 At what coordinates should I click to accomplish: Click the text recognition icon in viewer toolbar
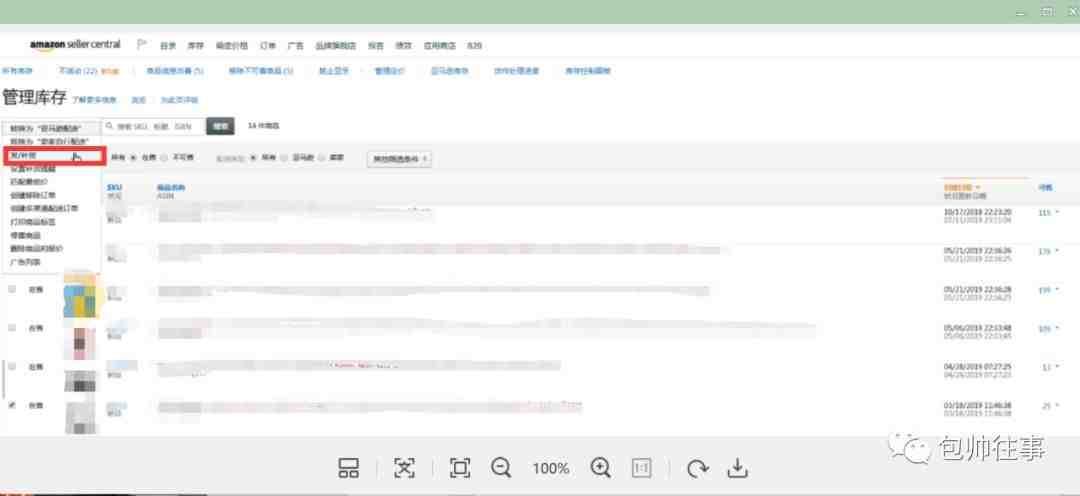tap(404, 468)
